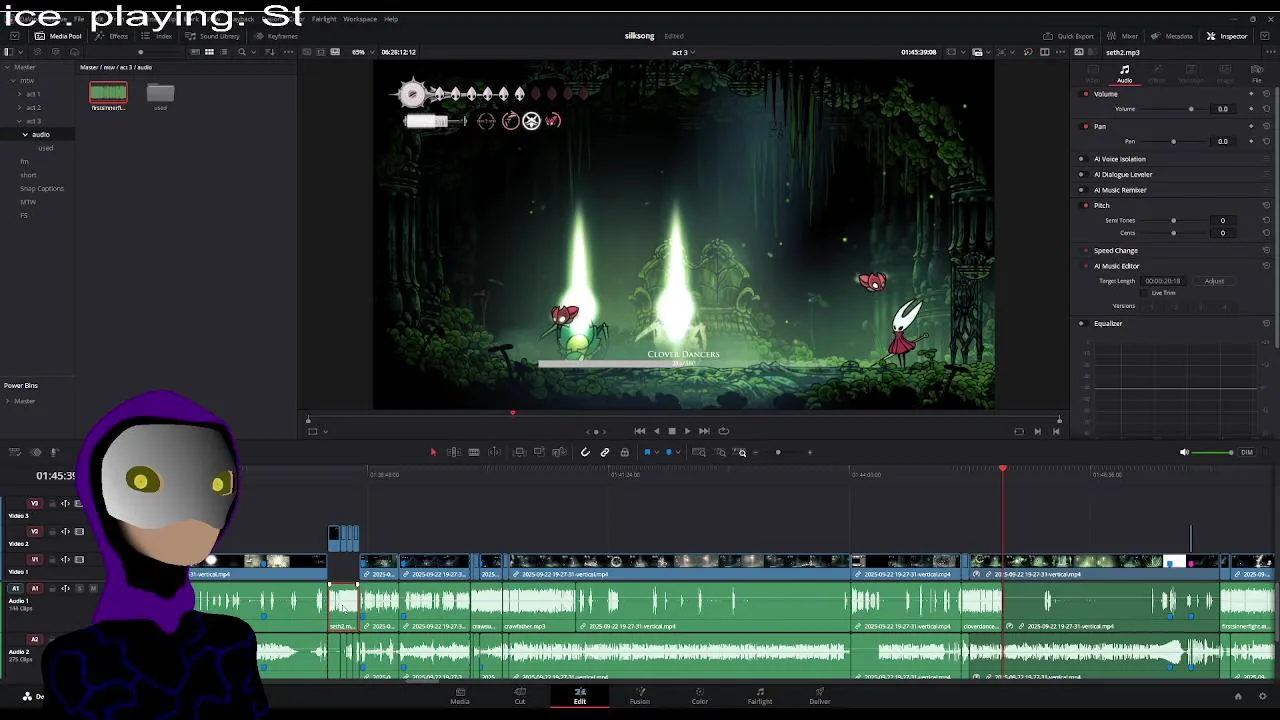Choose the Selection Mode arrow tool
This screenshot has height=720, width=1280.
(433, 452)
